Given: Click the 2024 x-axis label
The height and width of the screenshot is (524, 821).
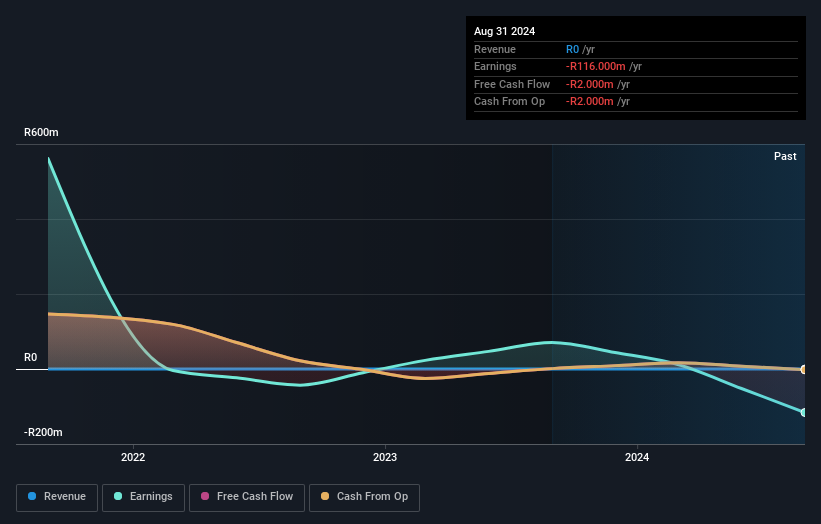Looking at the screenshot, I should coord(637,457).
